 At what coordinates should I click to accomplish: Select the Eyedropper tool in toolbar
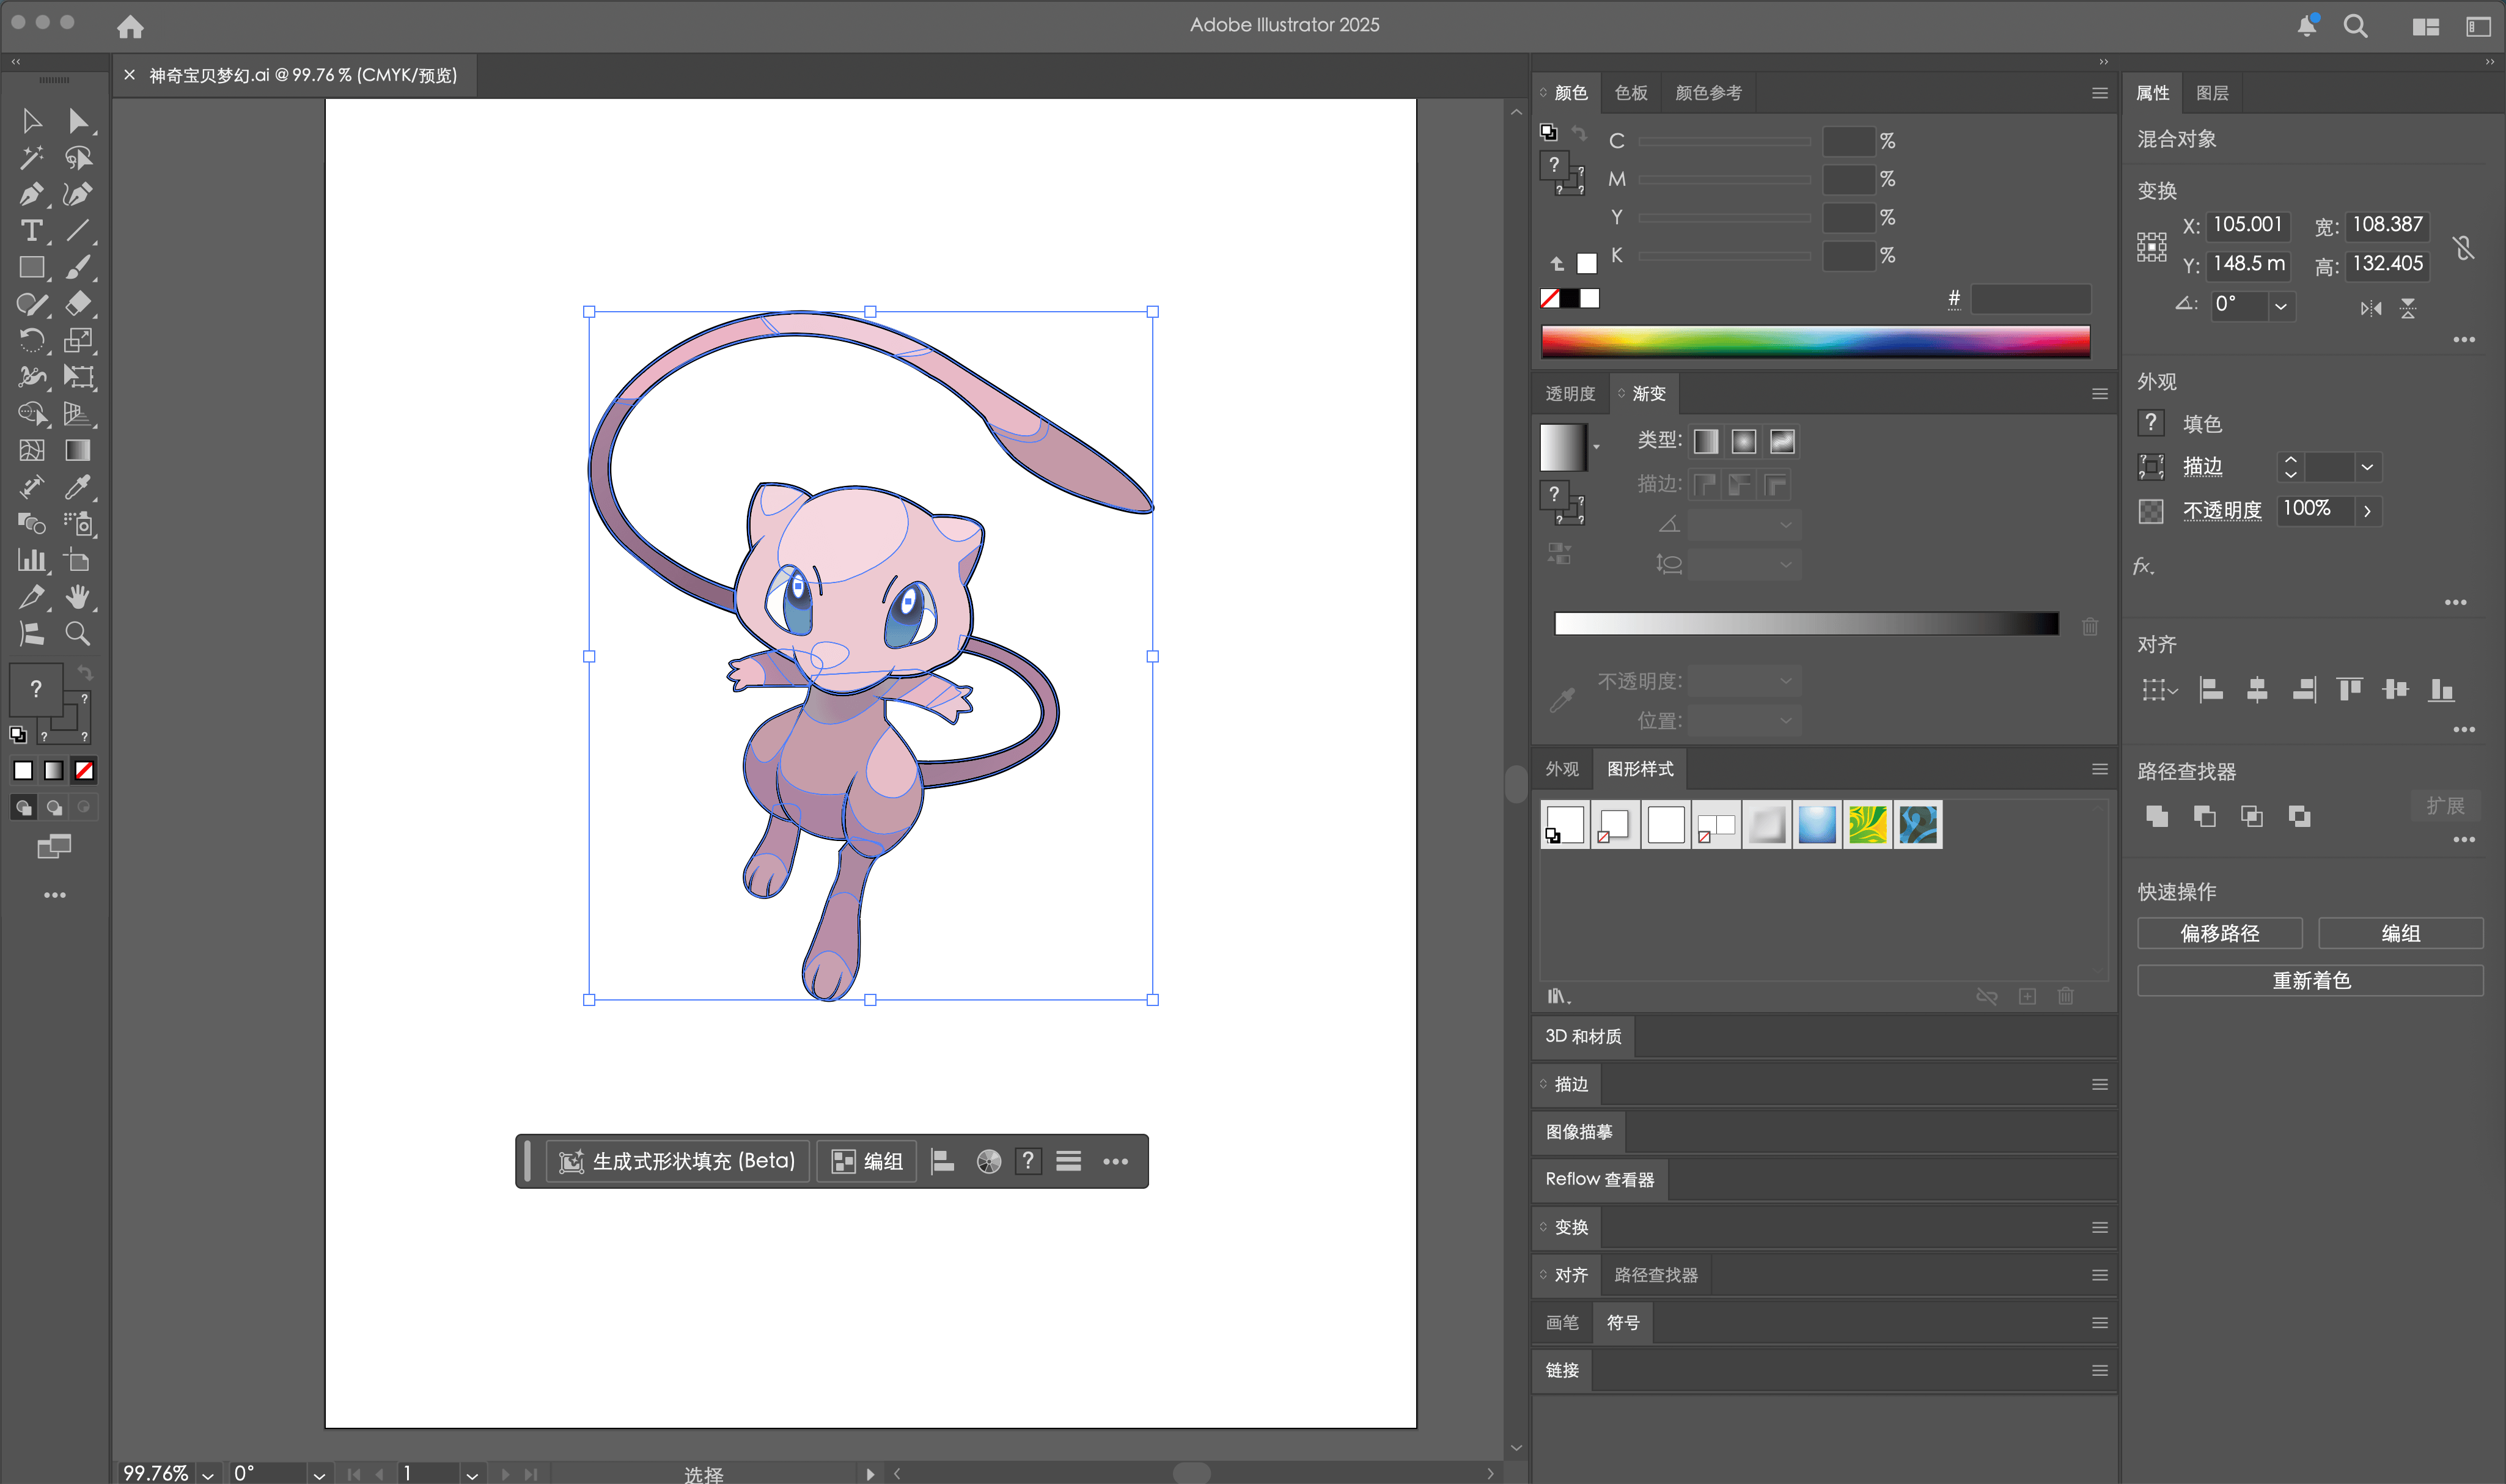tap(78, 487)
